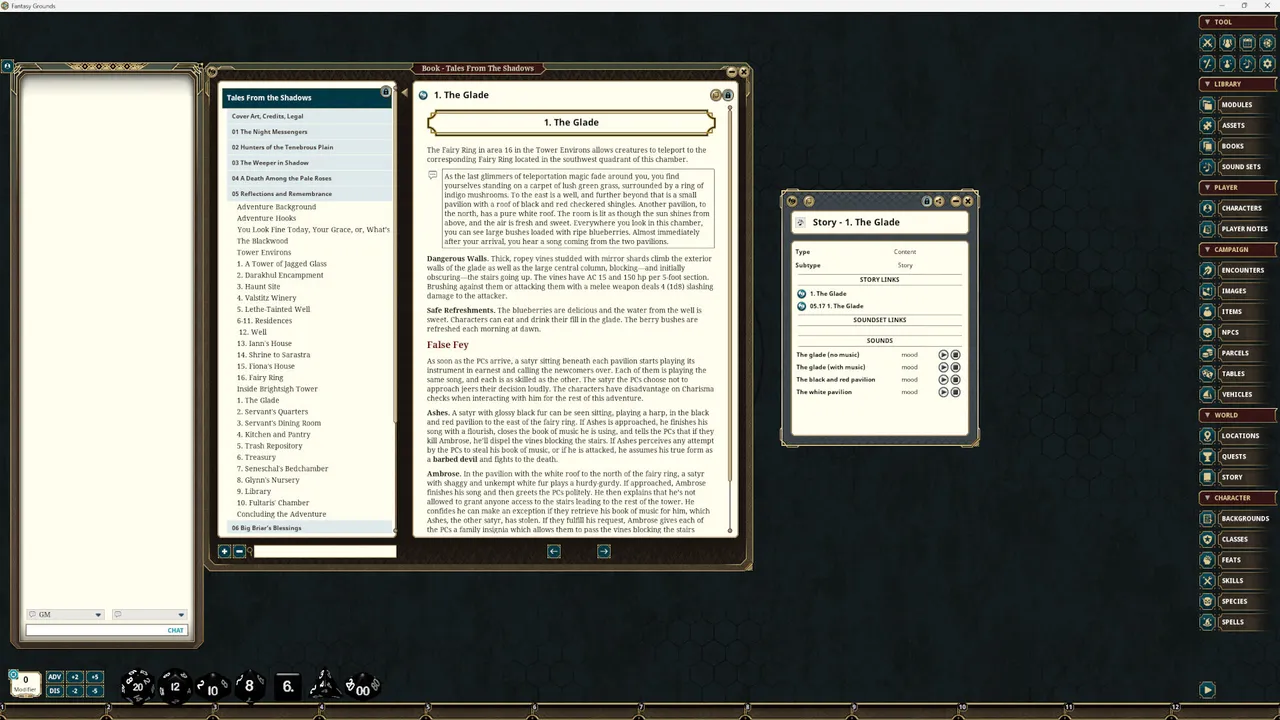Open the Characters sidebar icon
The width and height of the screenshot is (1280, 720).
point(1208,208)
